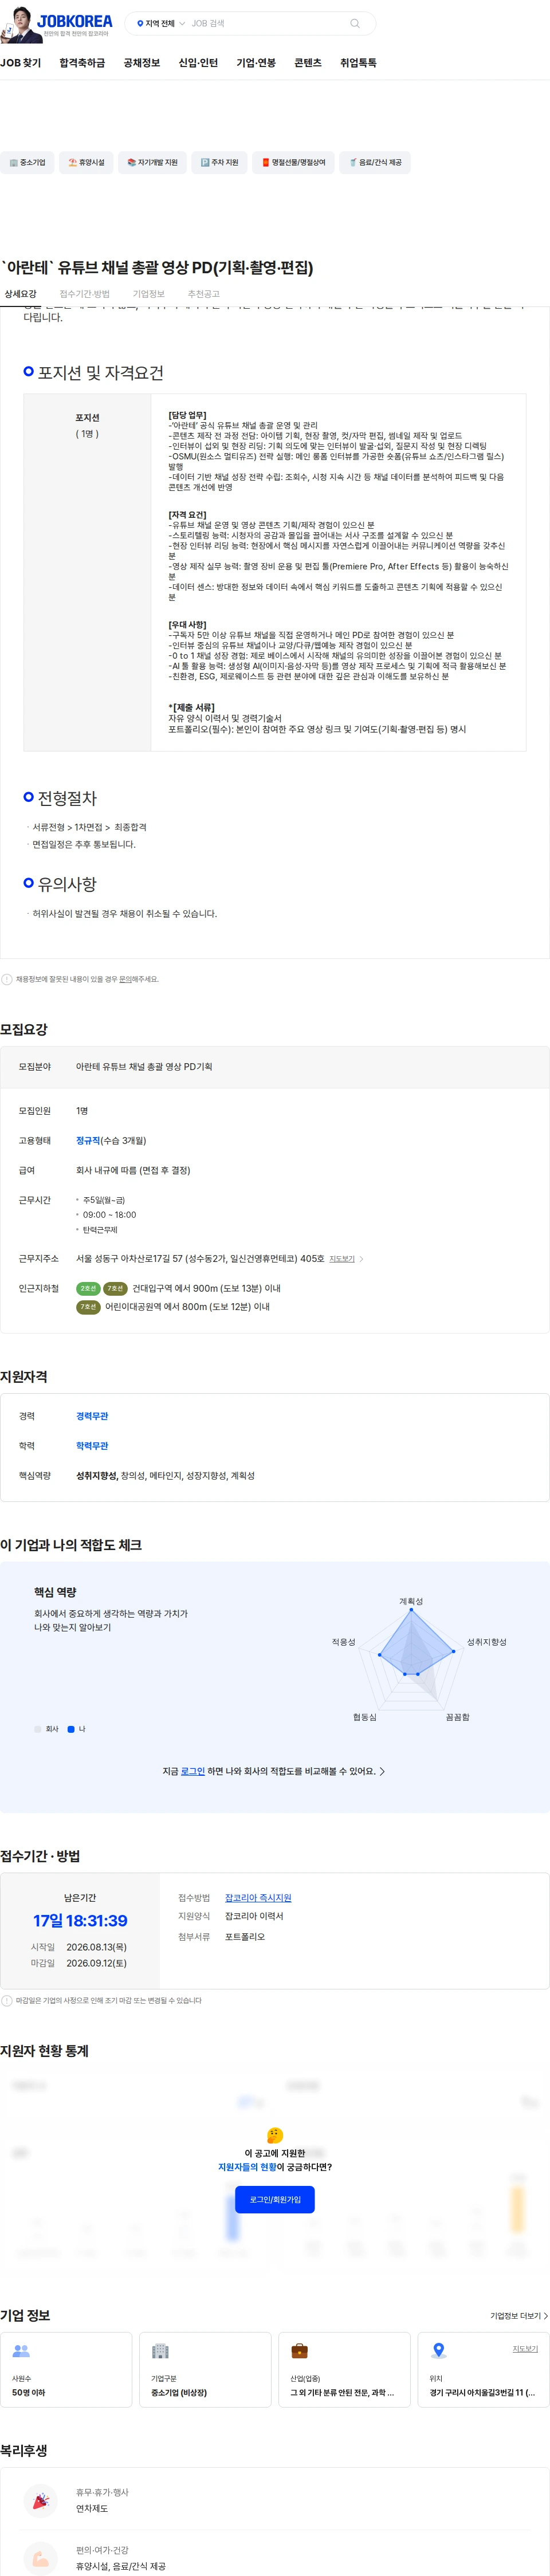Click the 7호선 badge beside 건대입구역
The image size is (550, 2576).
click(x=115, y=1288)
